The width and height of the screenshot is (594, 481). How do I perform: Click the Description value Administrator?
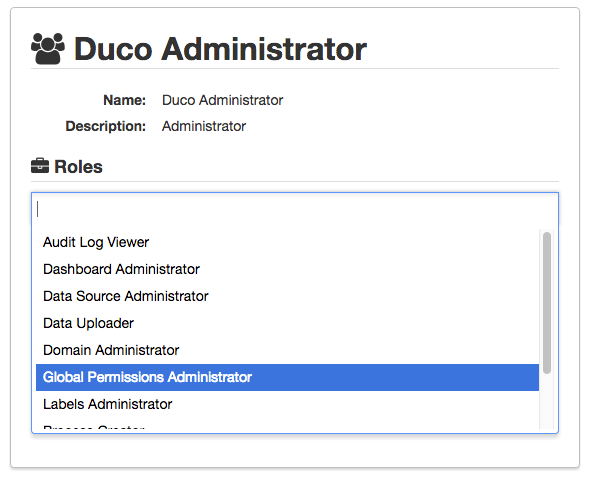tap(204, 126)
